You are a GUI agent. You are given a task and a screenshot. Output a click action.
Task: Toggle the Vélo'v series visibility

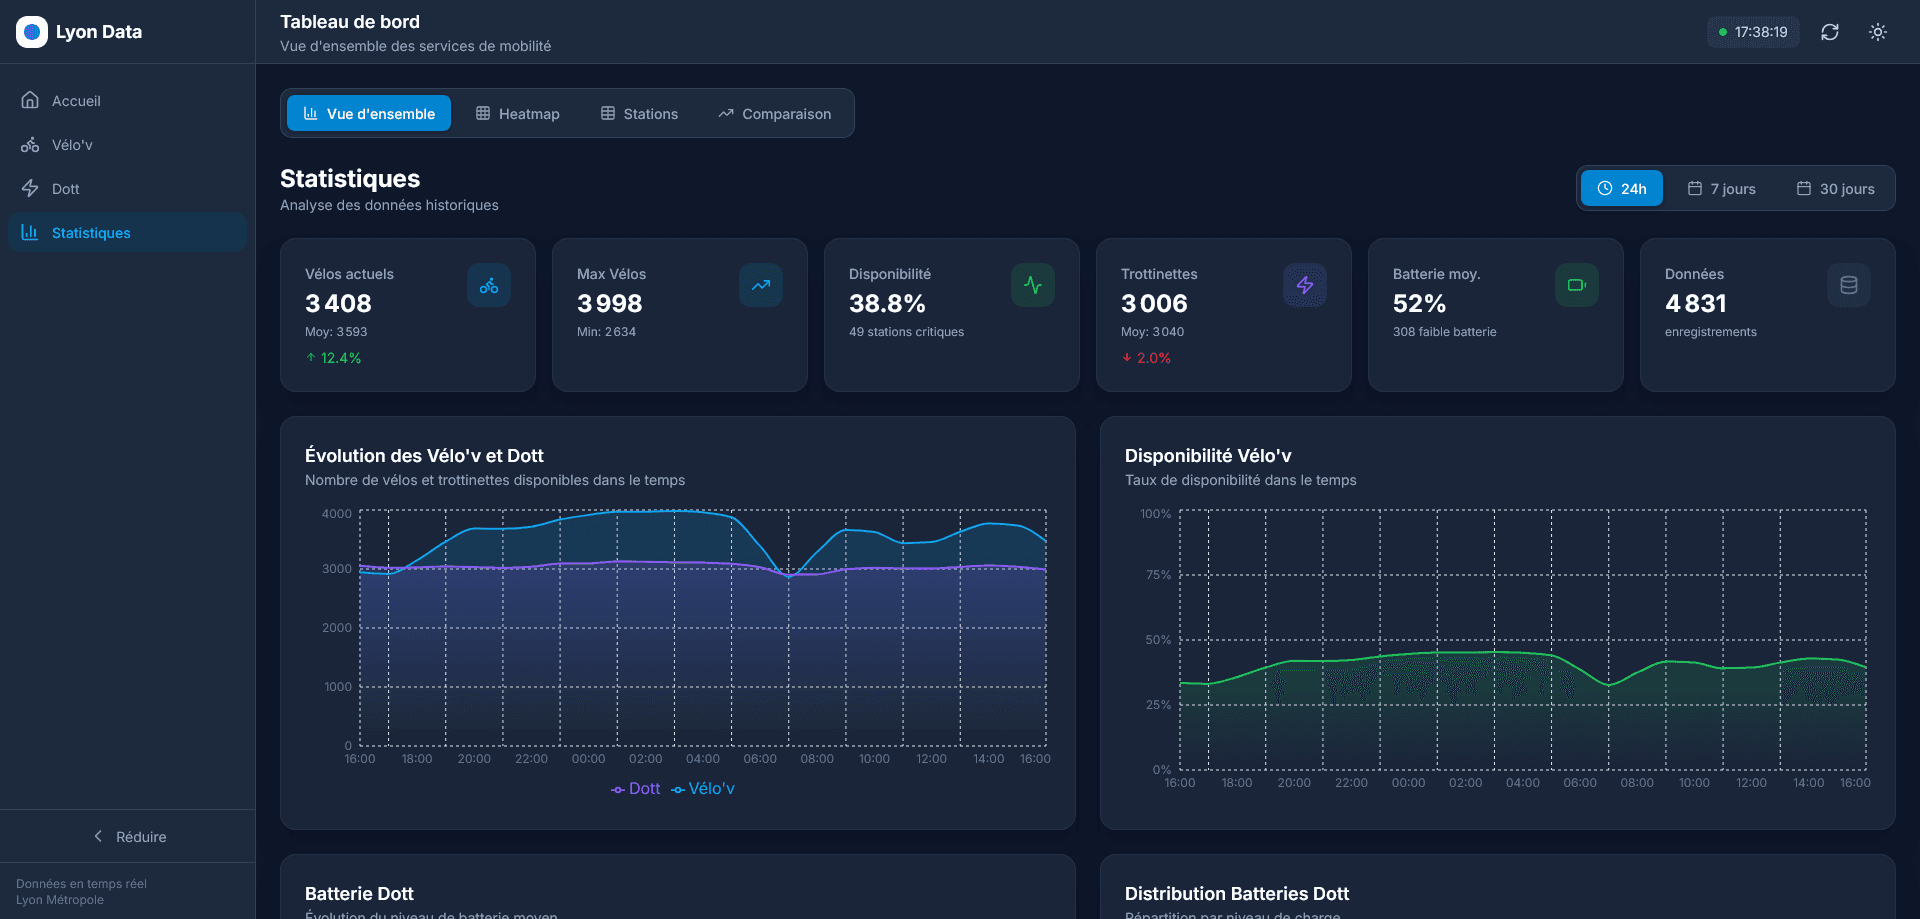pyautogui.click(x=703, y=789)
